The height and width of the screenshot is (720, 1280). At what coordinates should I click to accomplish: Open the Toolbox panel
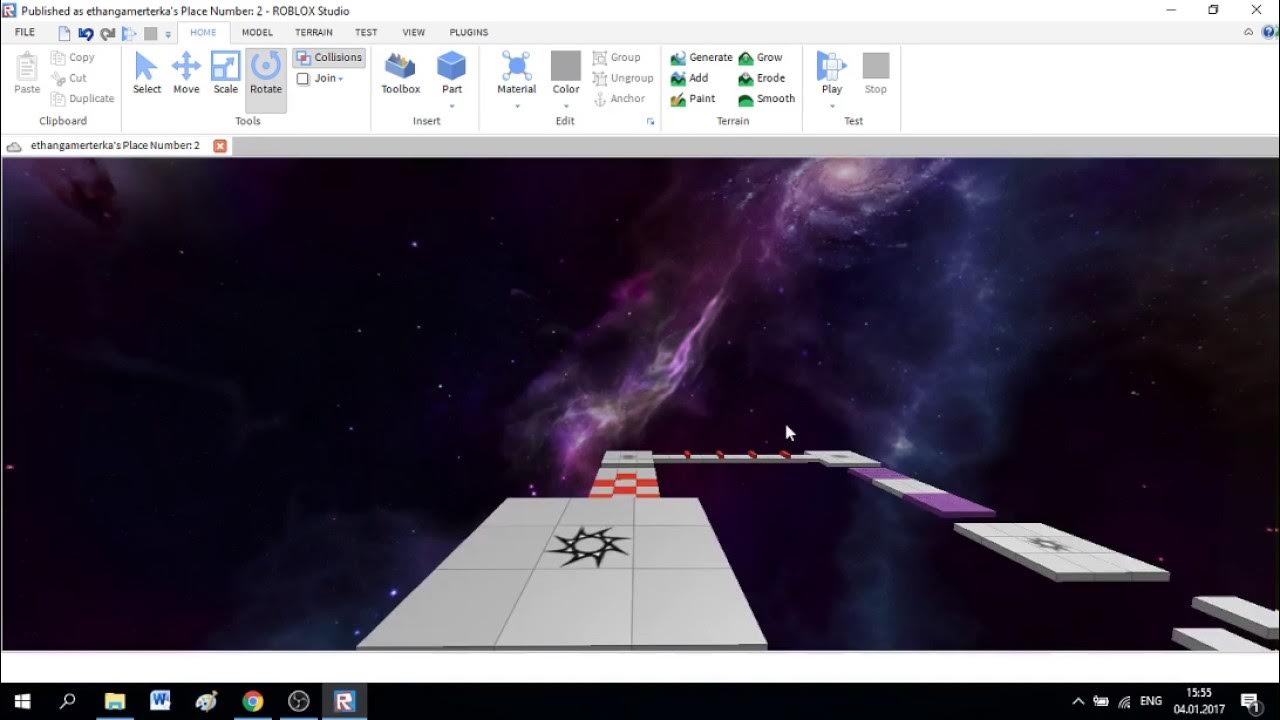point(400,73)
